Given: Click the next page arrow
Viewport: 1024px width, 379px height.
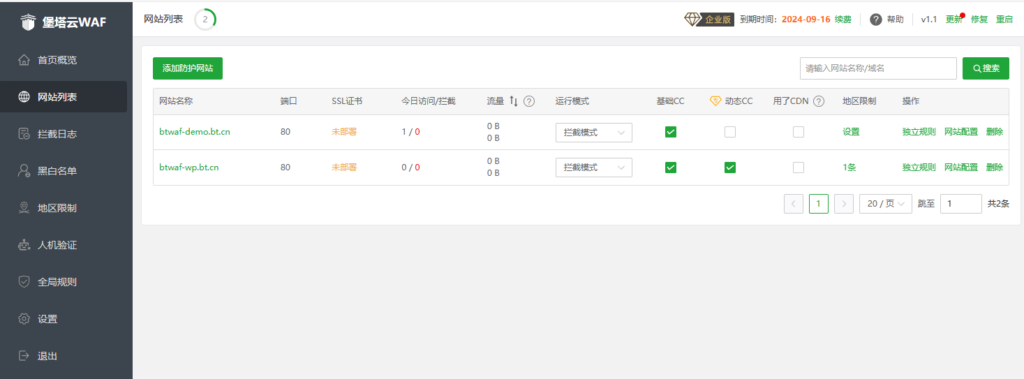Looking at the screenshot, I should tap(844, 204).
